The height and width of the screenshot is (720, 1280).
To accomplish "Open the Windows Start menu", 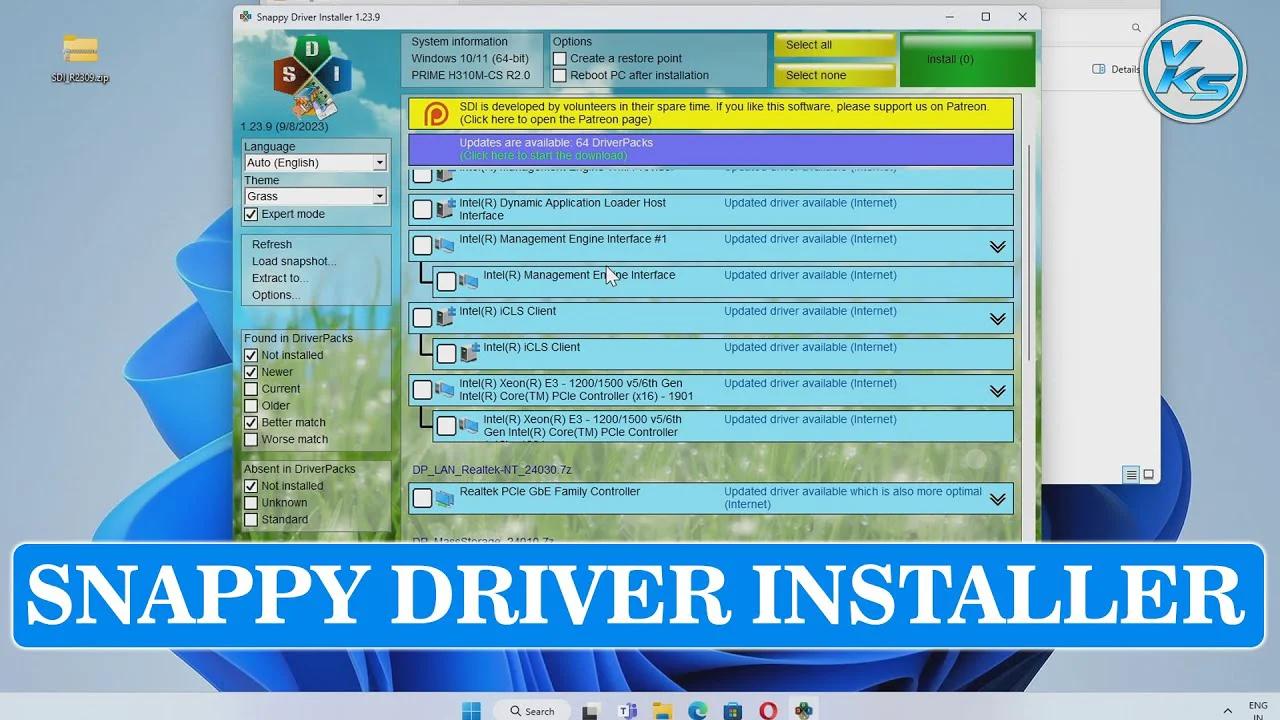I will tap(471, 710).
